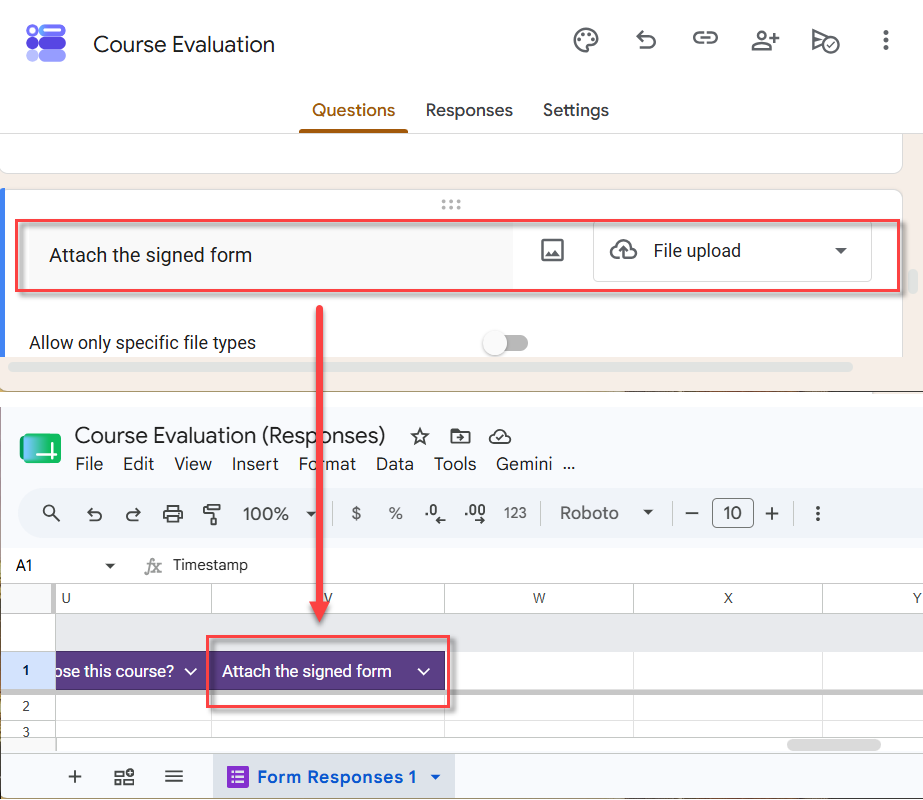The height and width of the screenshot is (800, 923).
Task: Decrease decimal places
Action: coord(435,513)
